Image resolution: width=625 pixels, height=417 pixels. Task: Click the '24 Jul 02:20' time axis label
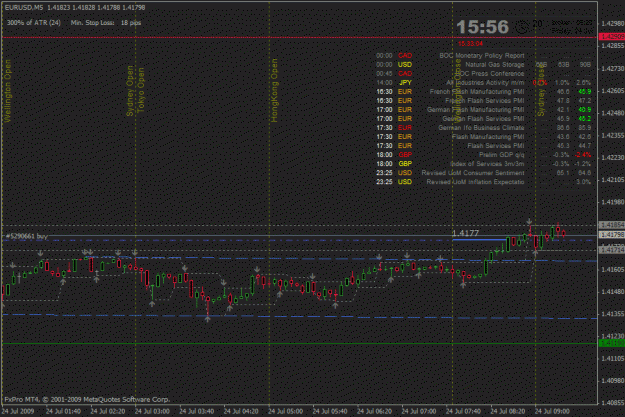point(108,411)
